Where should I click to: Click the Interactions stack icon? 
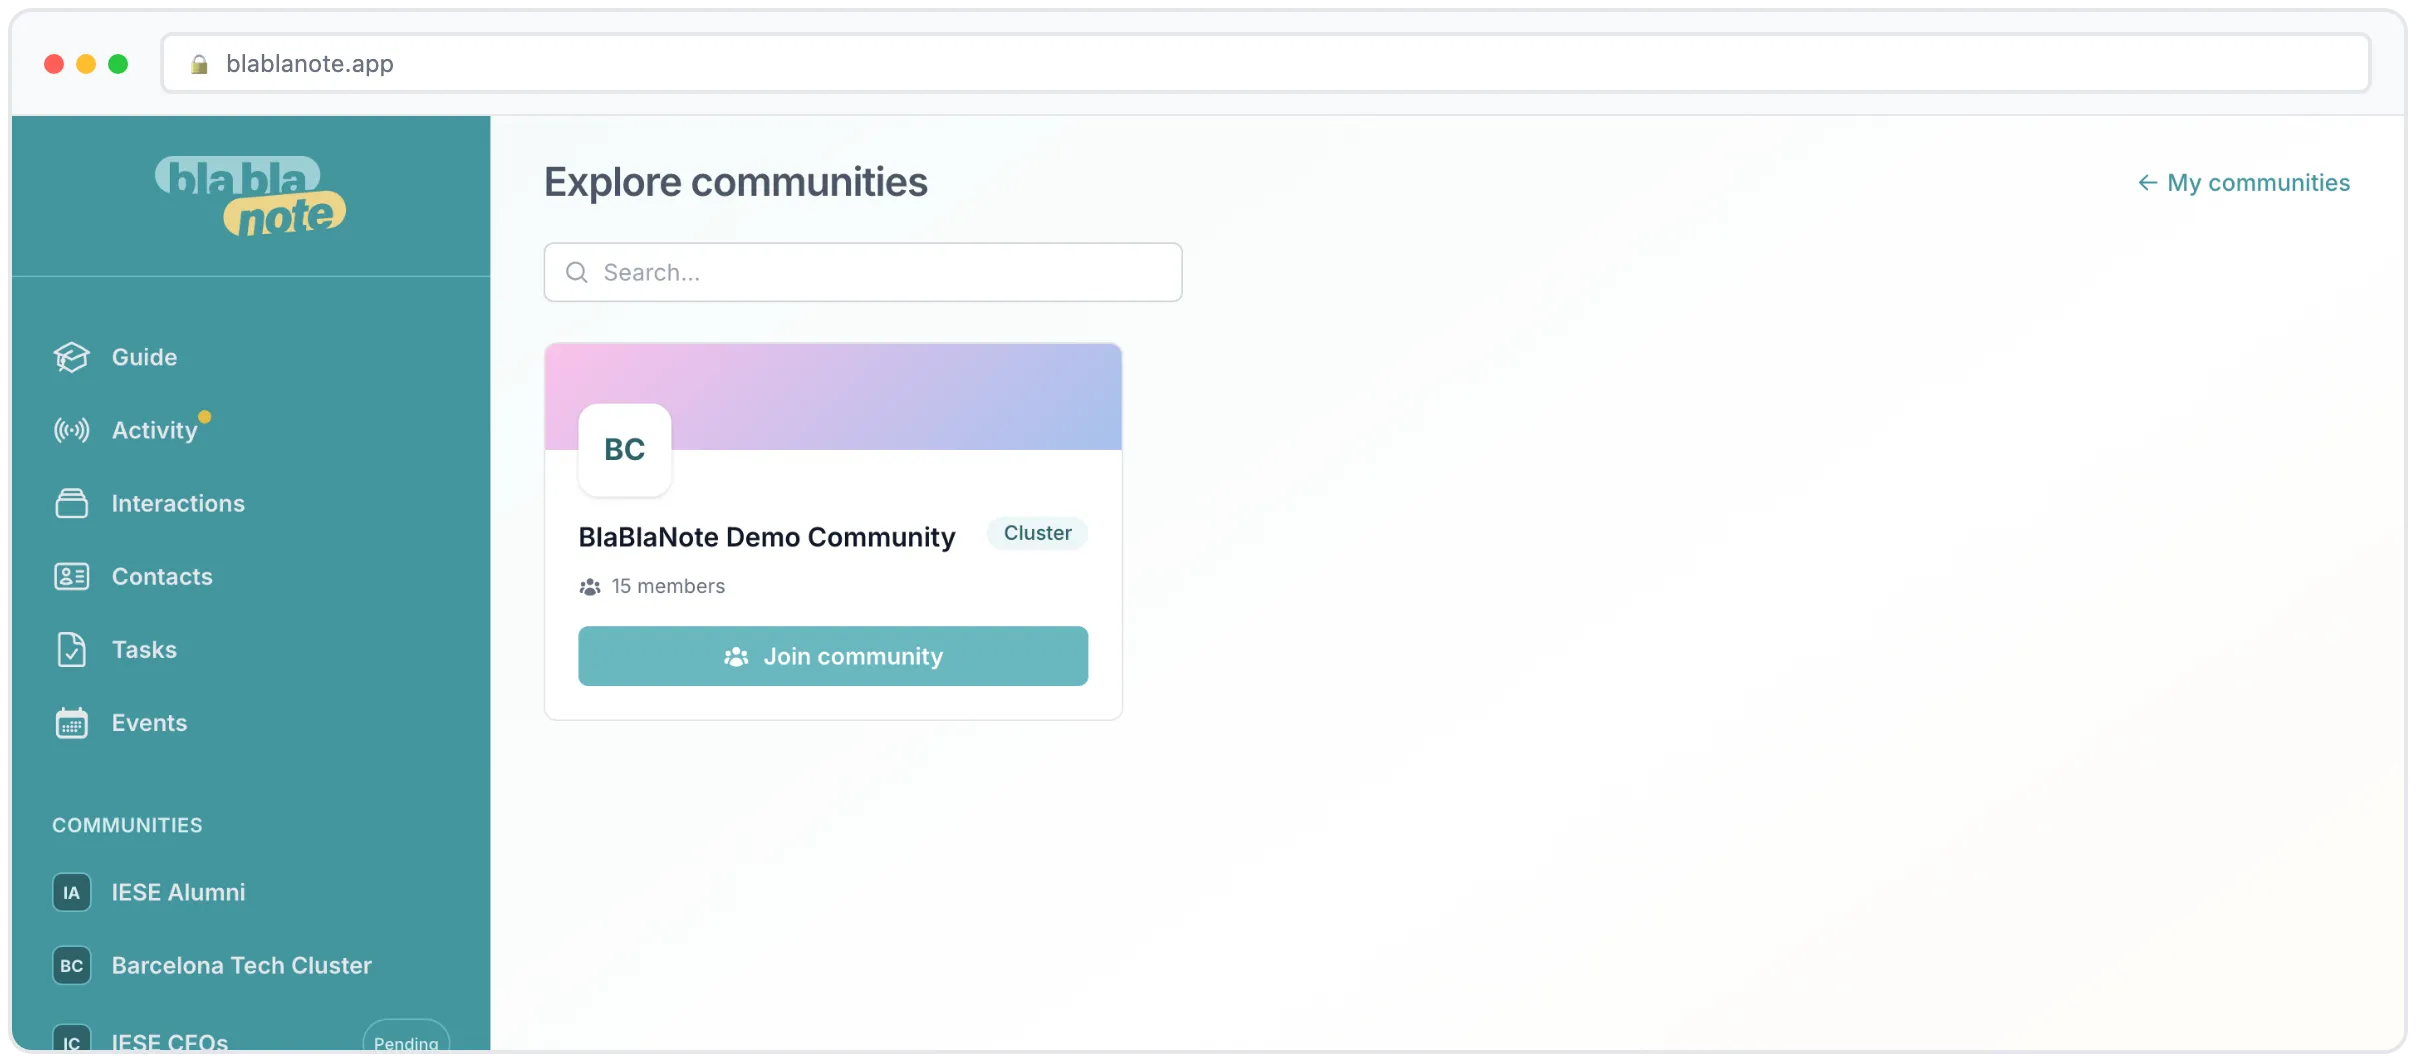point(71,503)
